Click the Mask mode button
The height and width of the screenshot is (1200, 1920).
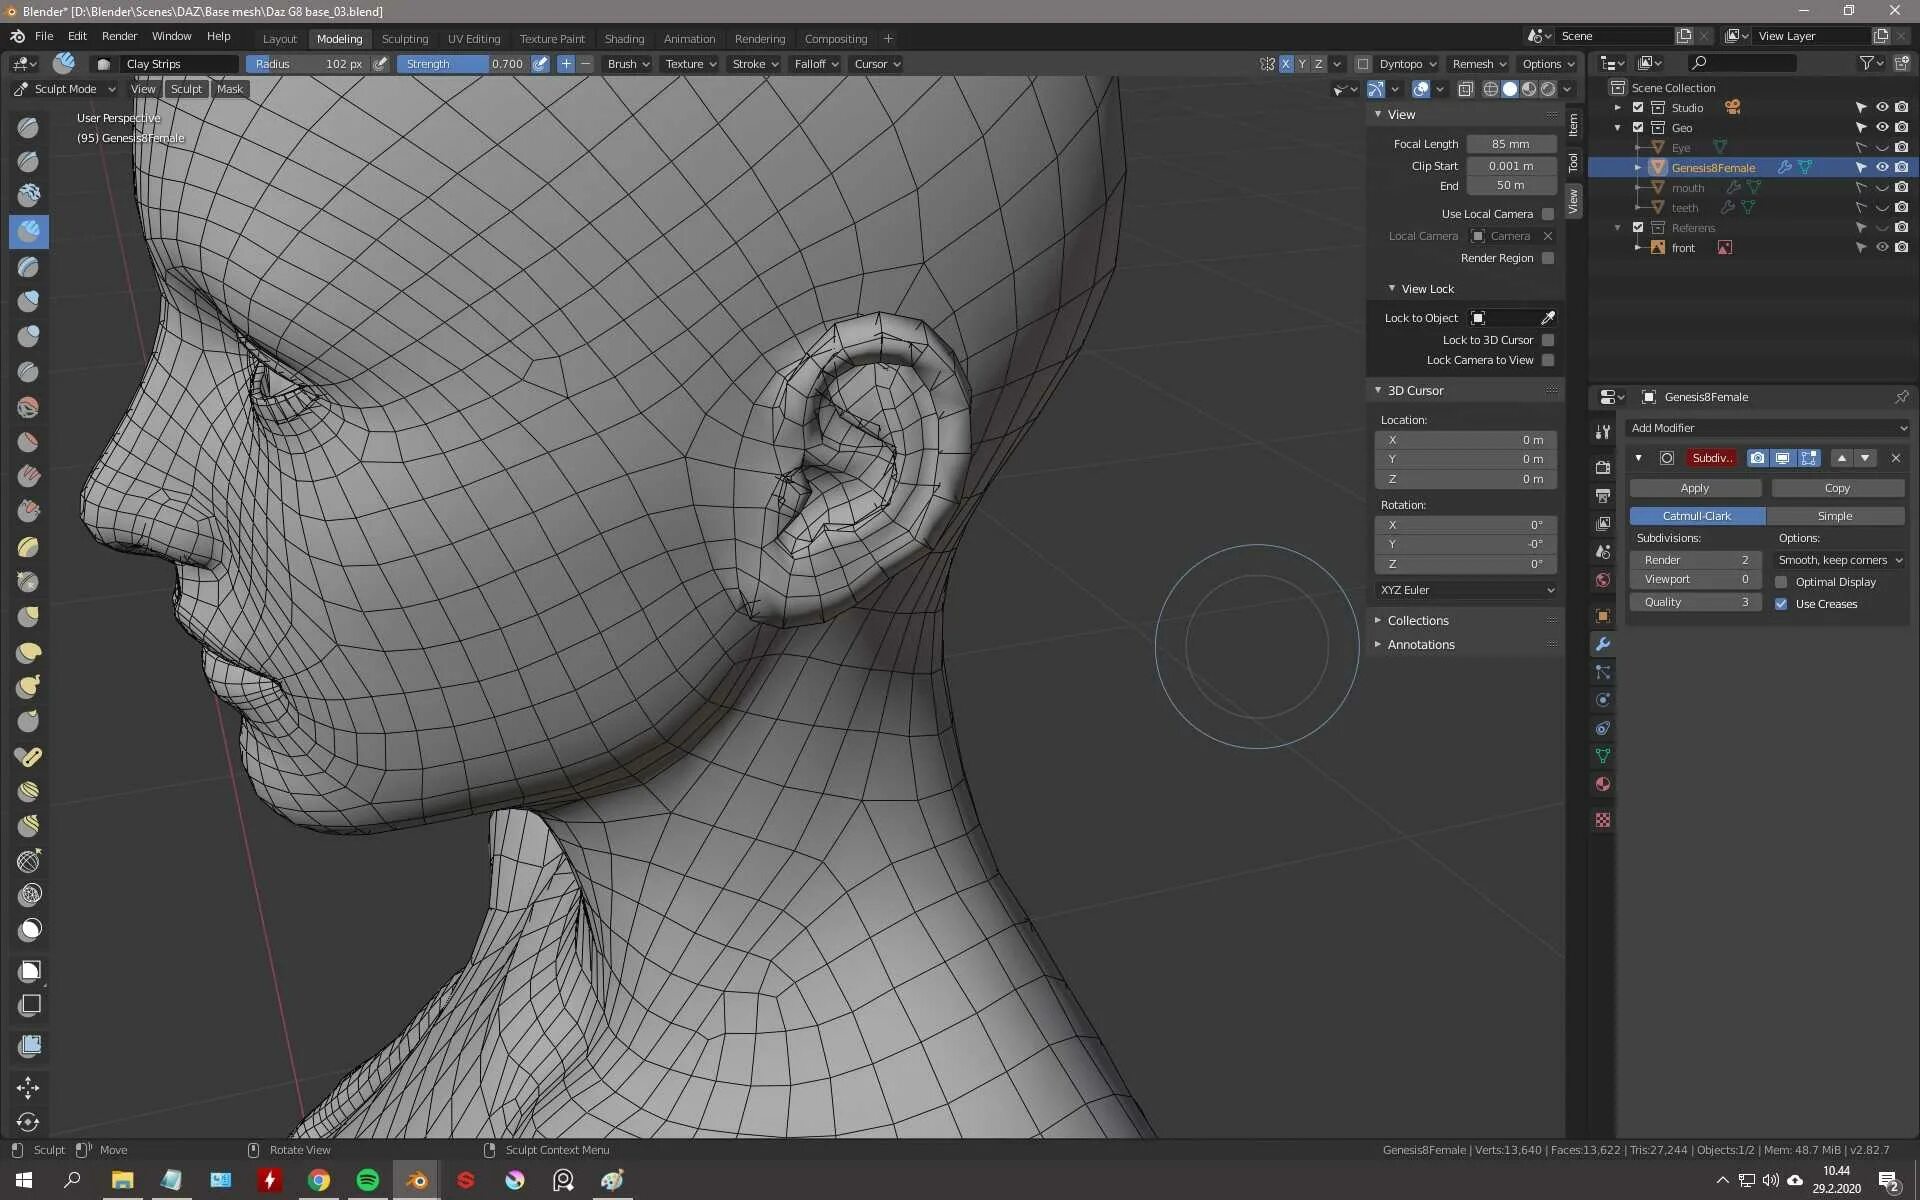coord(228,88)
